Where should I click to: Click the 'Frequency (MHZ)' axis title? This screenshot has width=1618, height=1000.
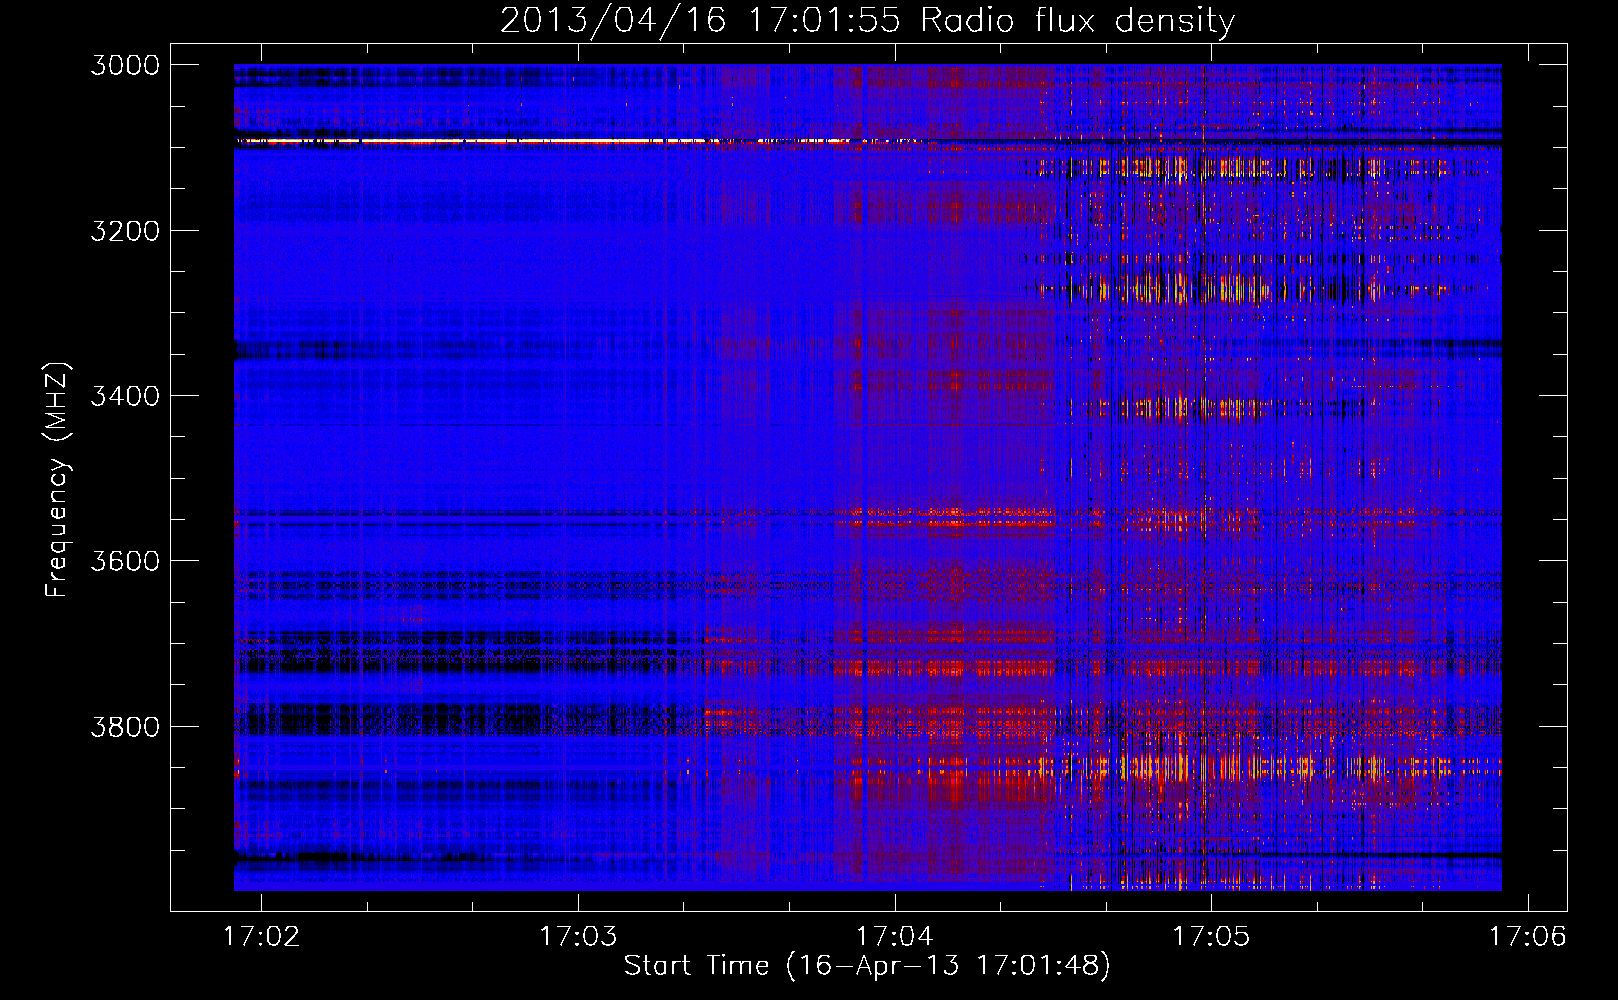coord(58,479)
